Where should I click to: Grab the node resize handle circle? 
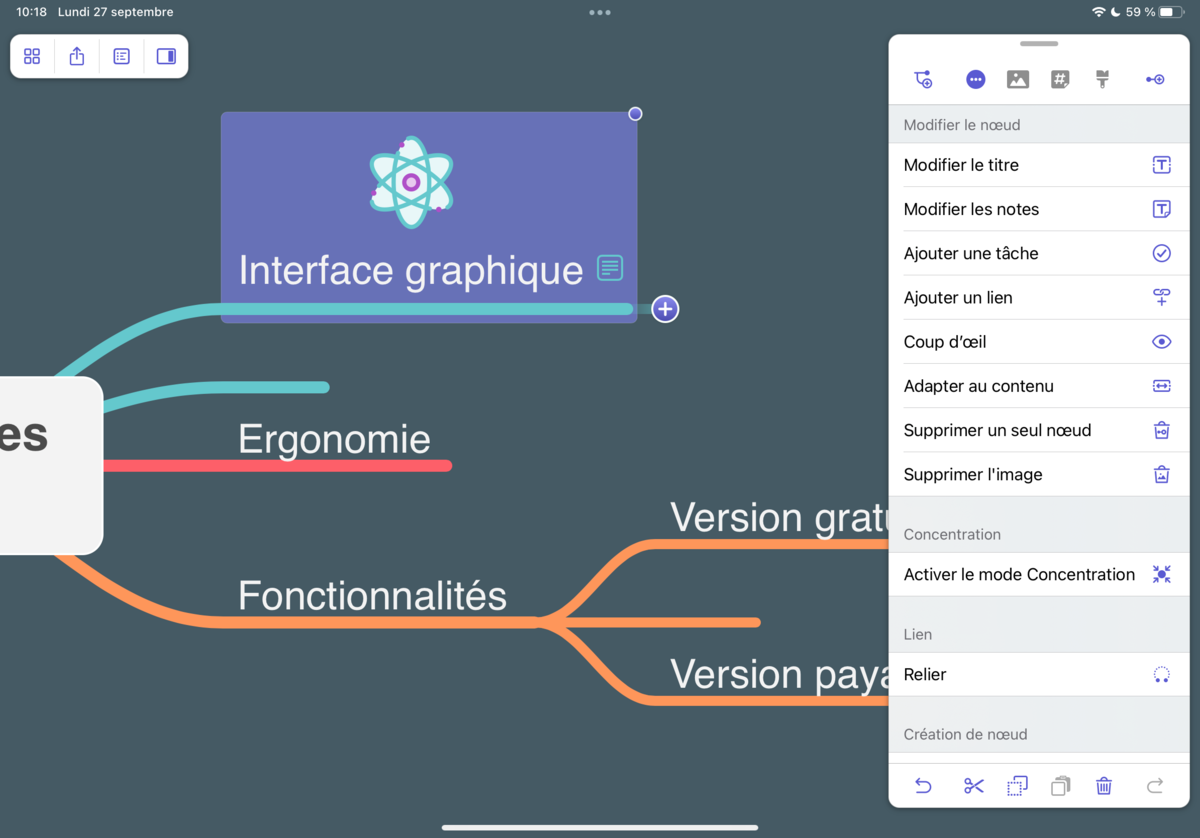tap(635, 114)
